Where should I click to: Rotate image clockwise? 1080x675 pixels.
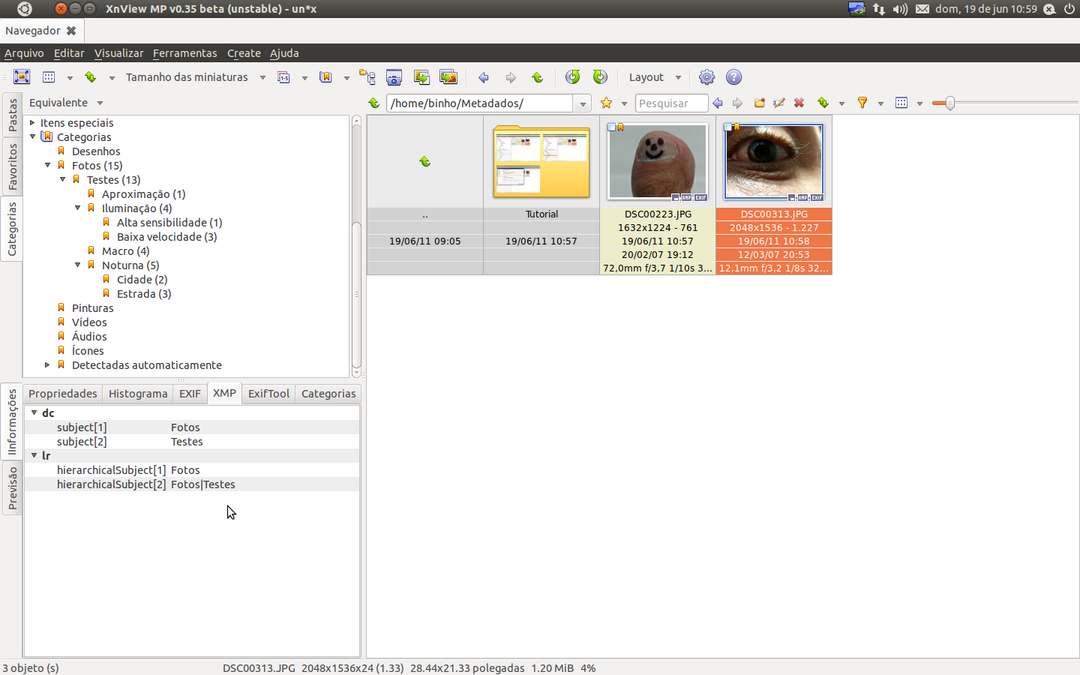point(601,77)
